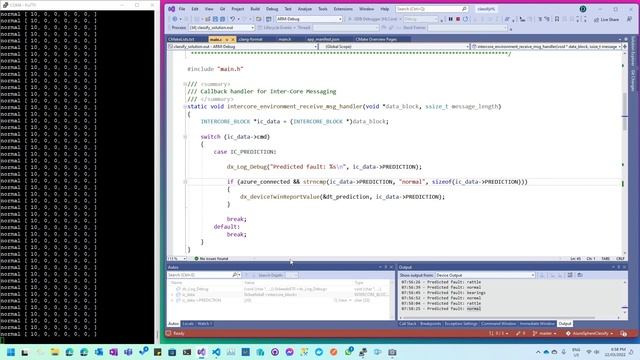This screenshot has height=360, width=640.
Task: Click the Save All icon in the toolbar
Action: click(222, 19)
